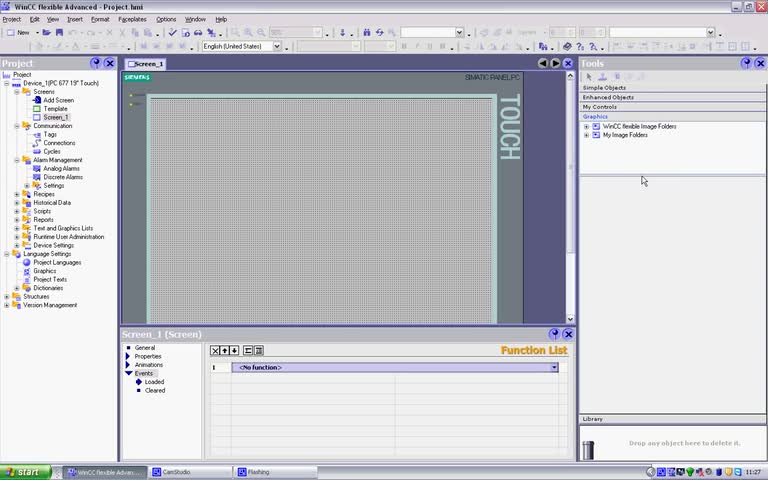
Task: Select General in properties panel
Action: click(x=144, y=348)
